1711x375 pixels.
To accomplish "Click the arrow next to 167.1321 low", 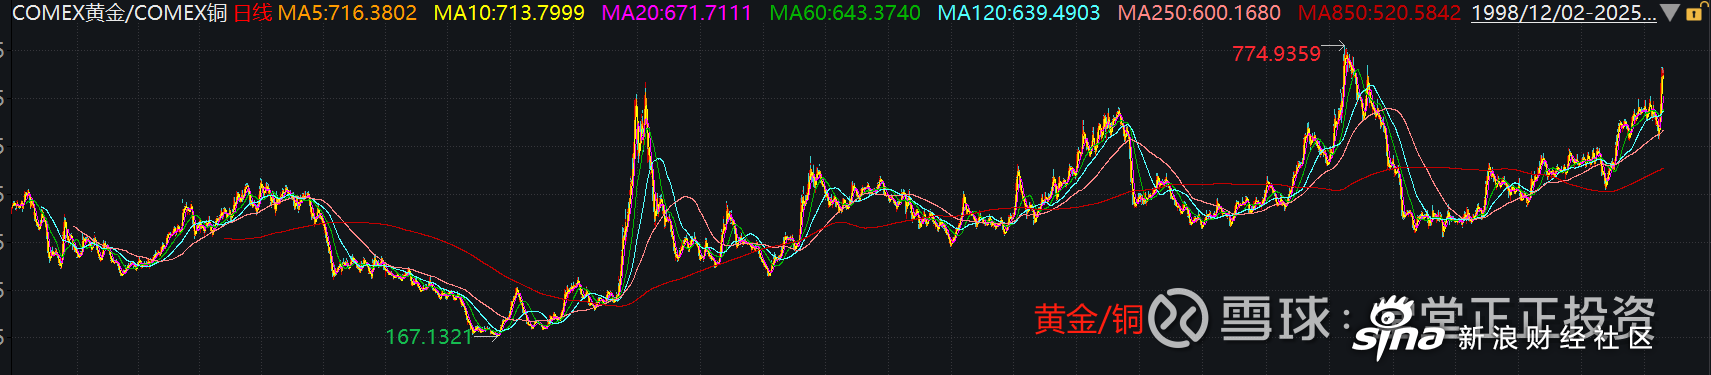I will click(x=486, y=336).
